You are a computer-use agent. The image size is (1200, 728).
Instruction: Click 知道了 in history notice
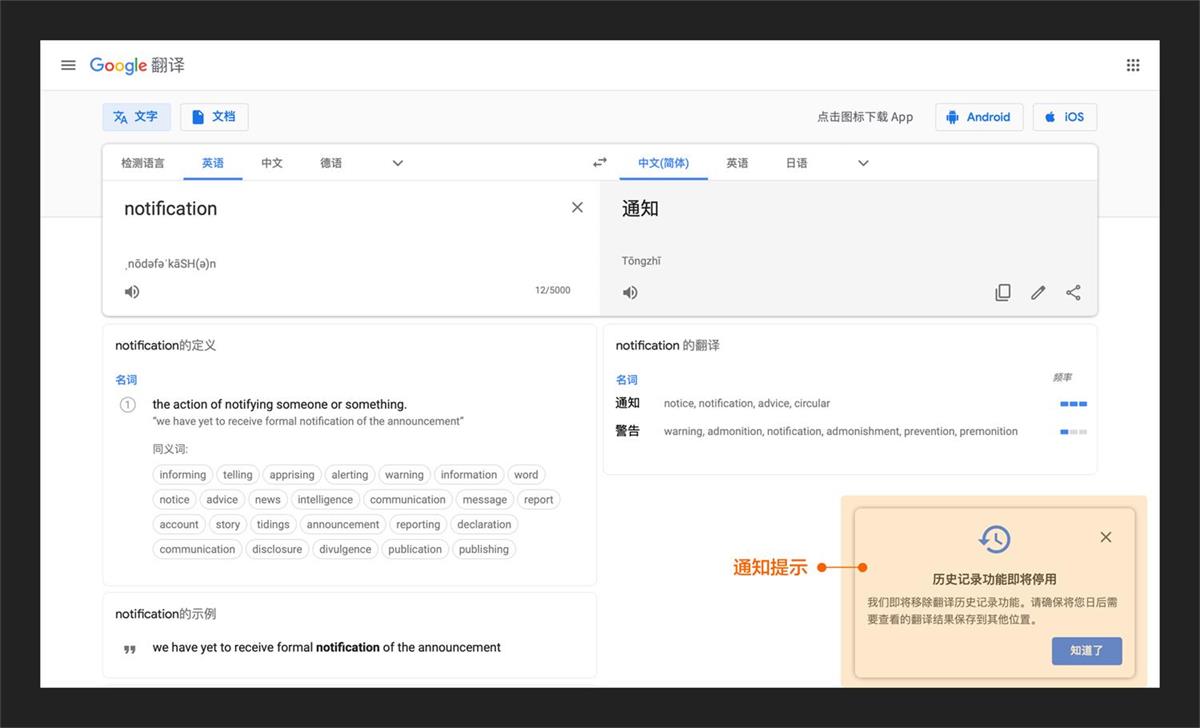(1086, 651)
